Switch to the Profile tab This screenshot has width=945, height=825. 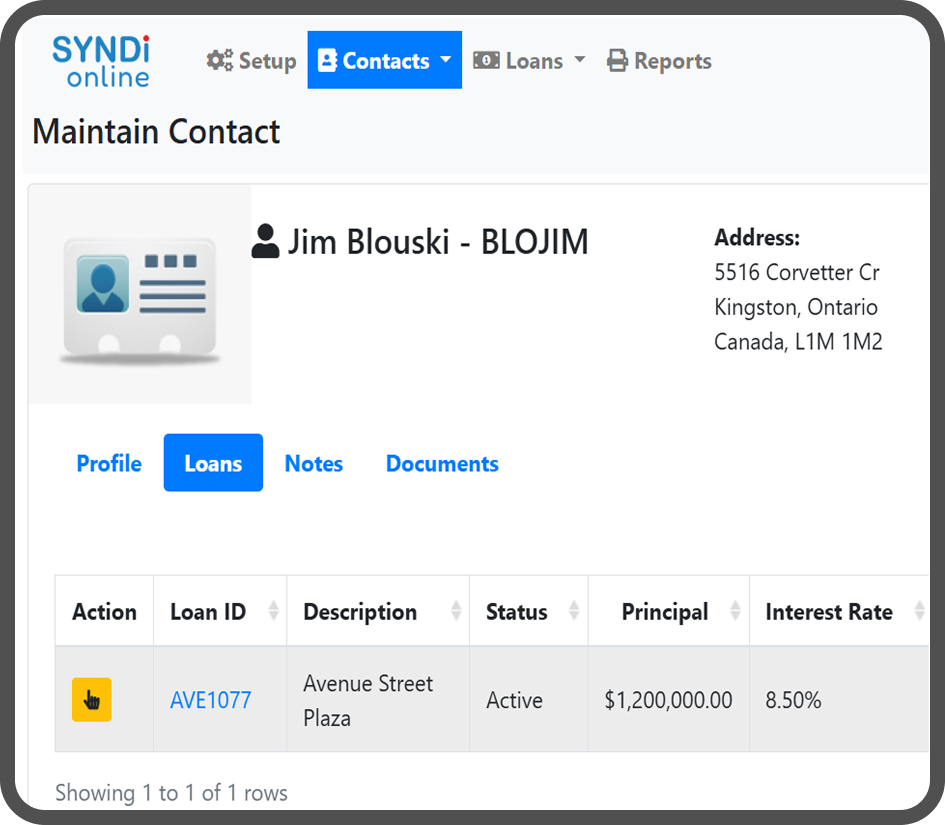pos(109,464)
